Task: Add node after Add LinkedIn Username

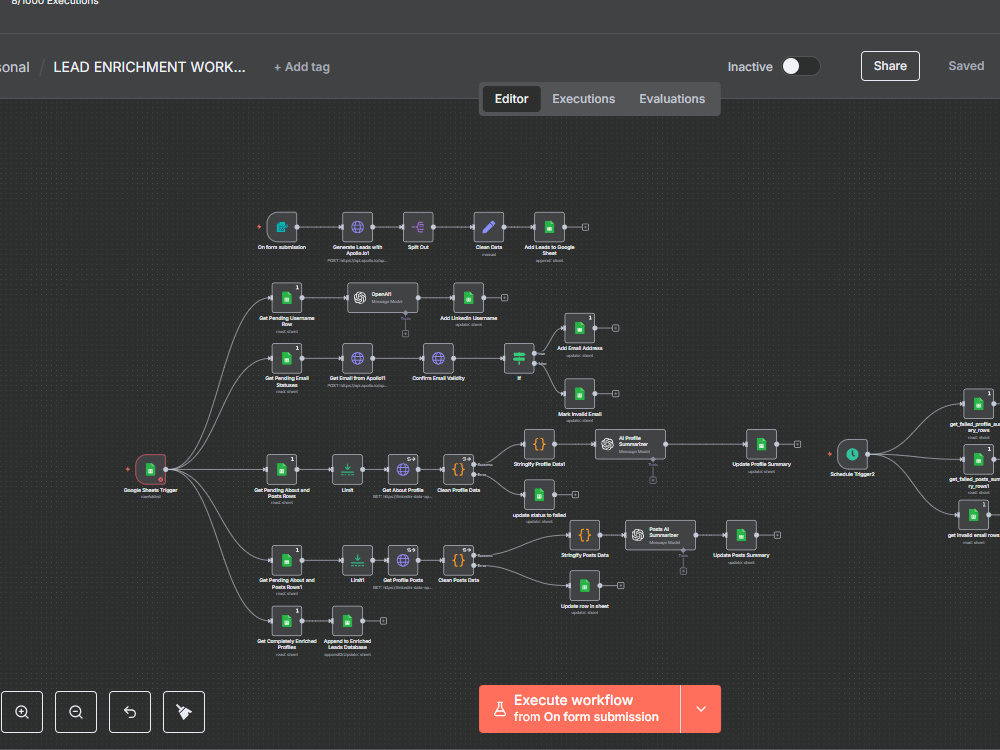Action: [504, 298]
